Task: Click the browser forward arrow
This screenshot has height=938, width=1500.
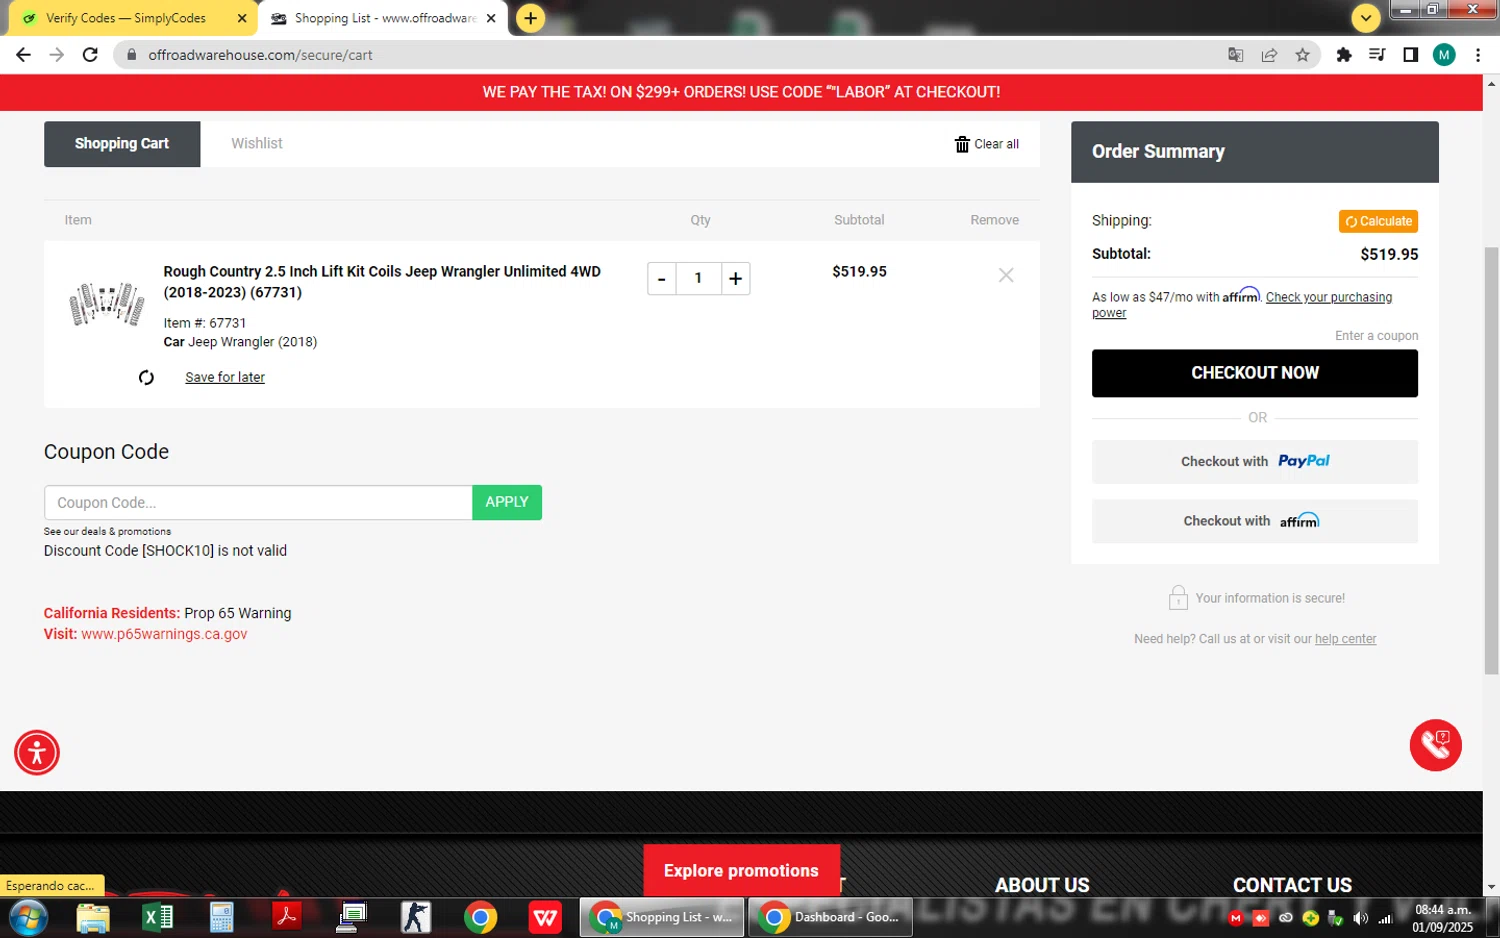Action: 57,55
